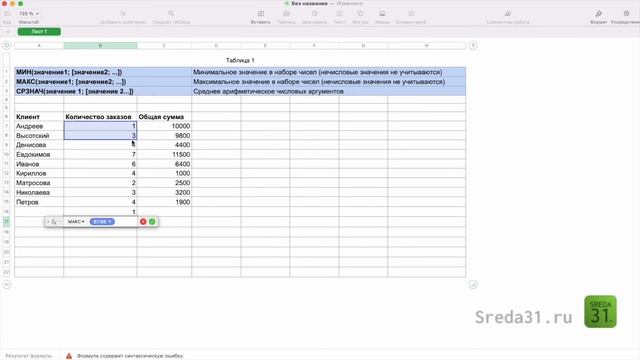Screen dimensions: 640x360
Task: Click the syntax error message in status bar
Action: click(x=130, y=356)
